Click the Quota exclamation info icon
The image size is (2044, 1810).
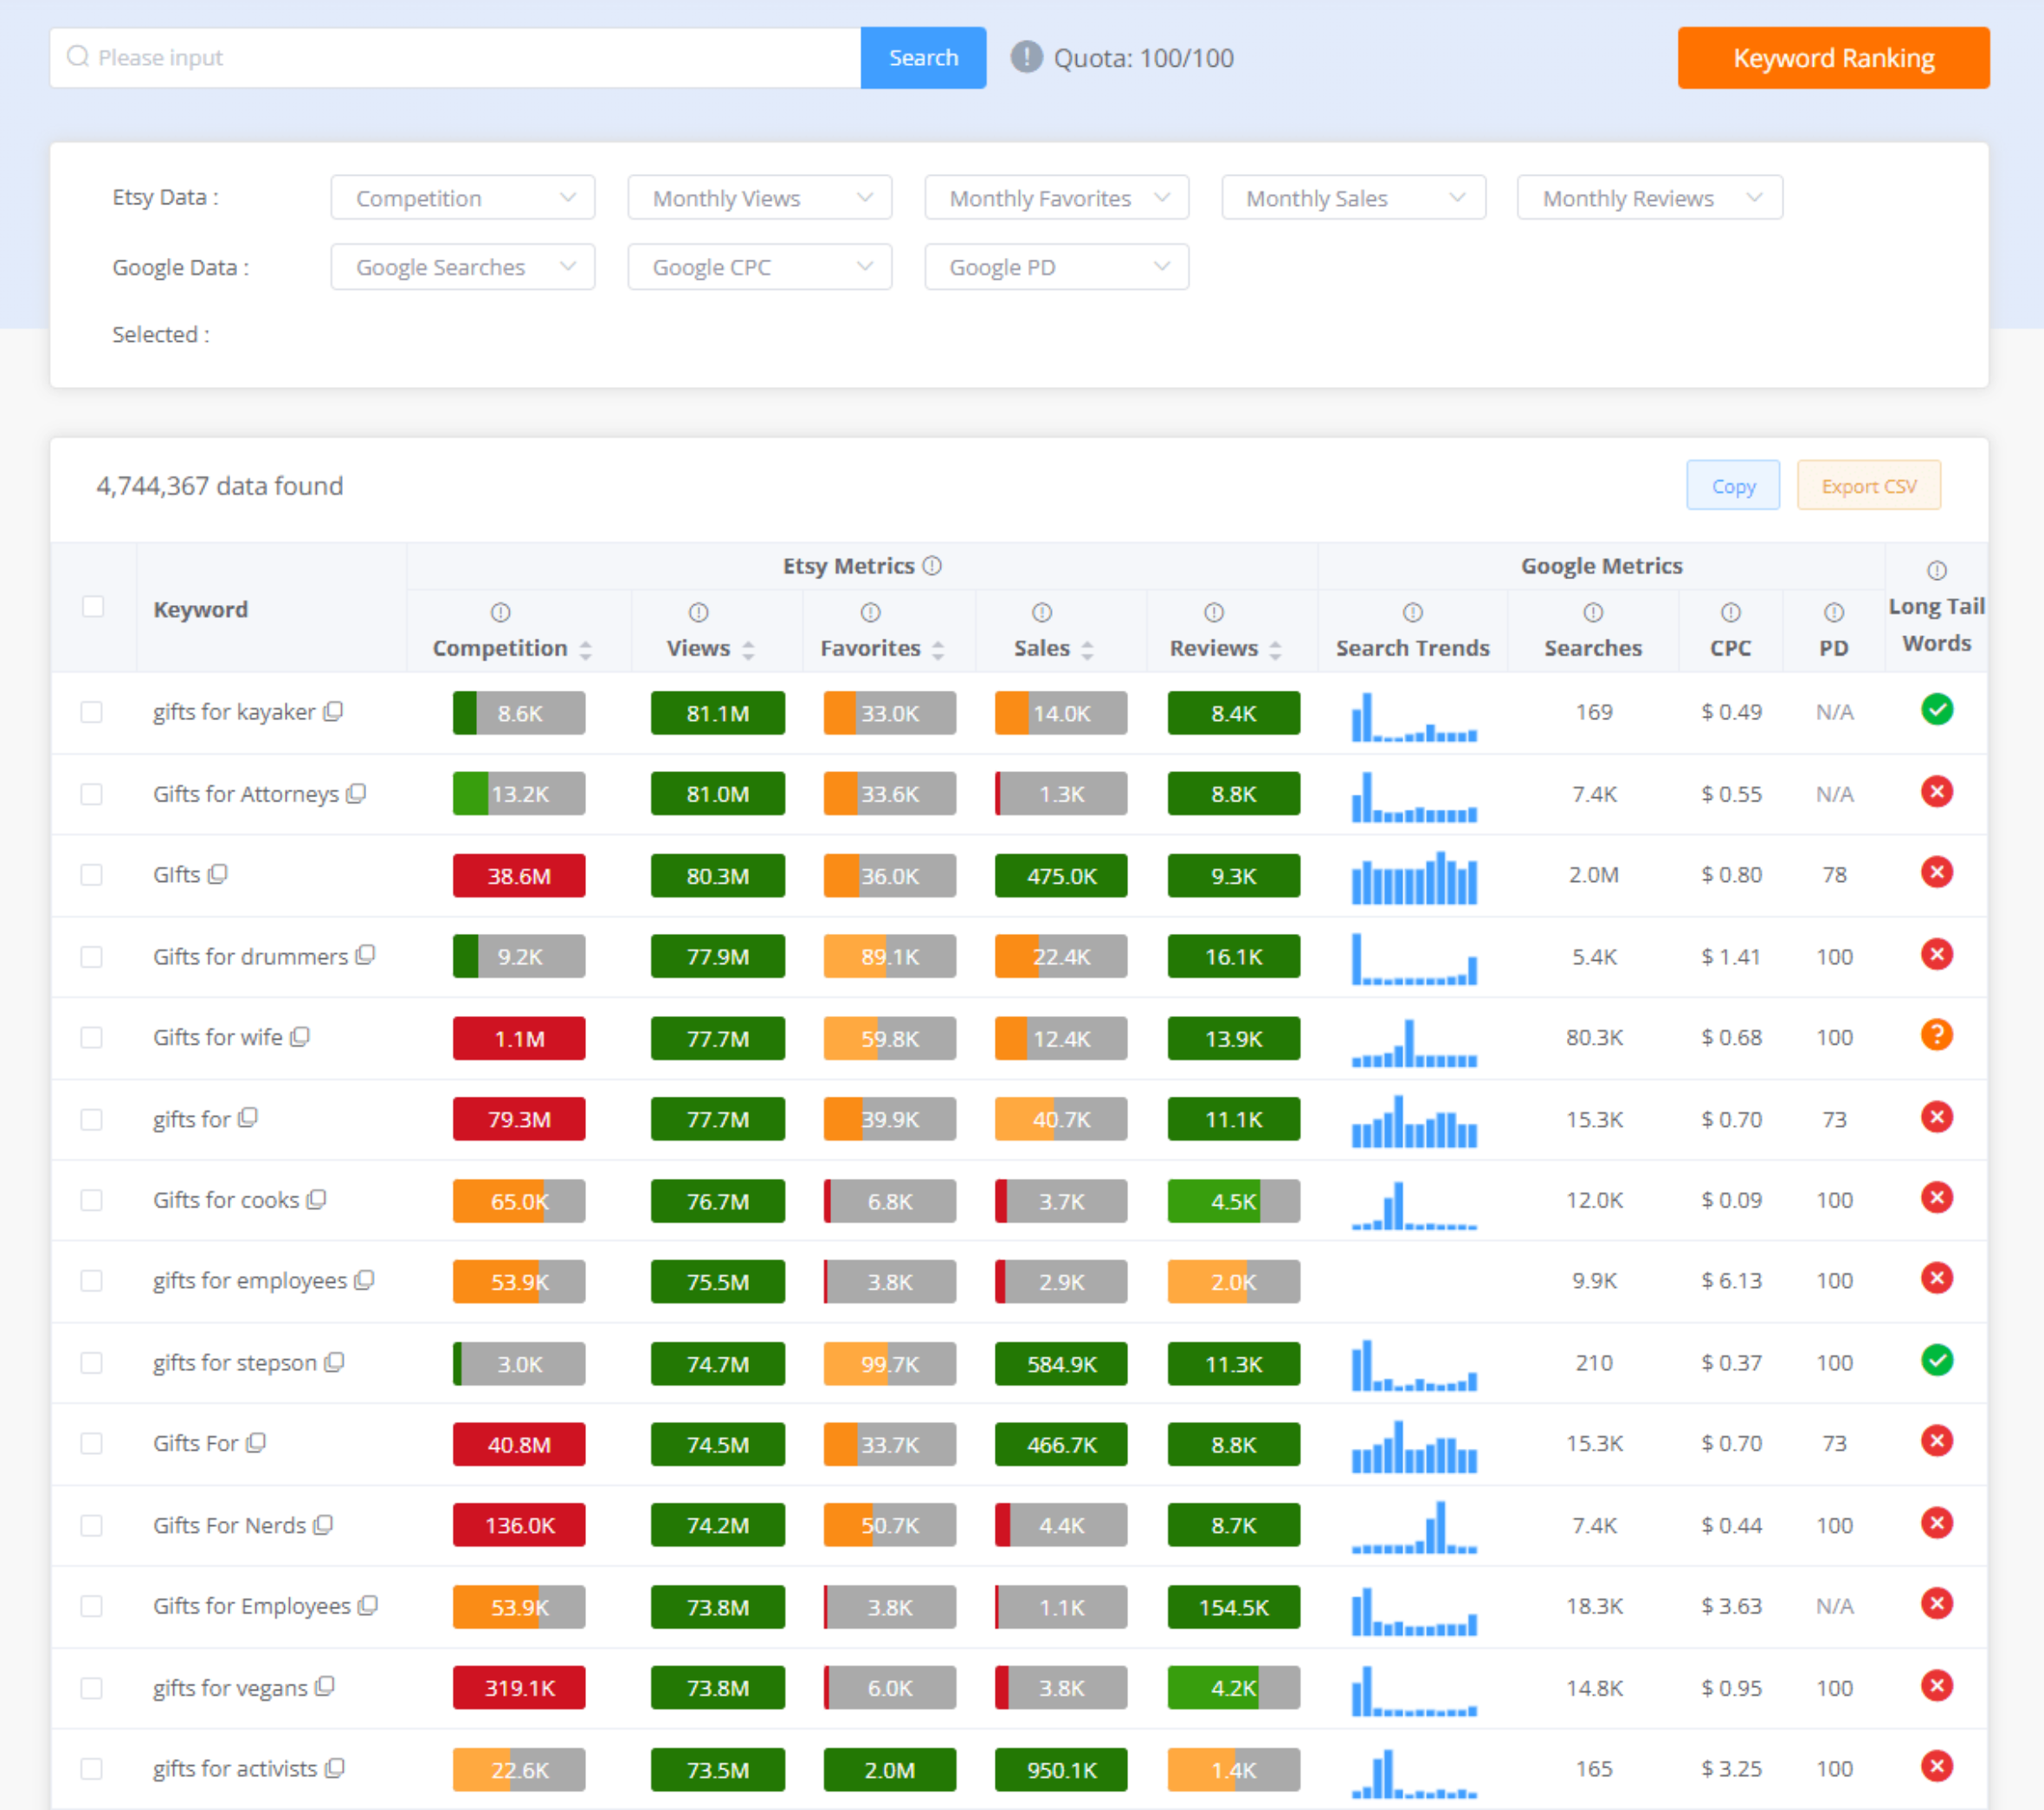click(x=1026, y=57)
